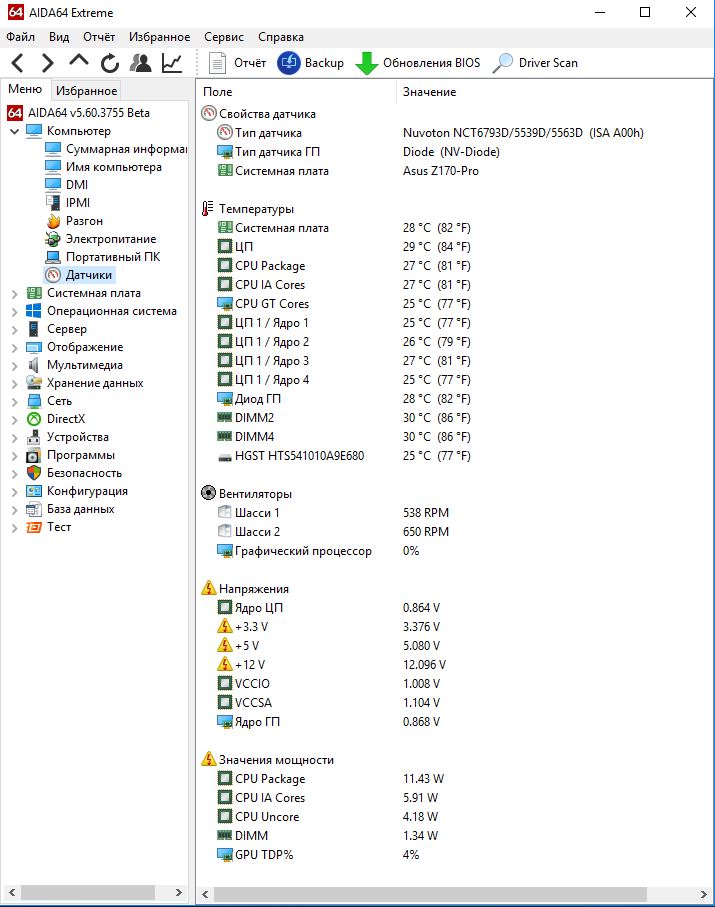Click the Портативный ПК laptop icon

[53, 257]
